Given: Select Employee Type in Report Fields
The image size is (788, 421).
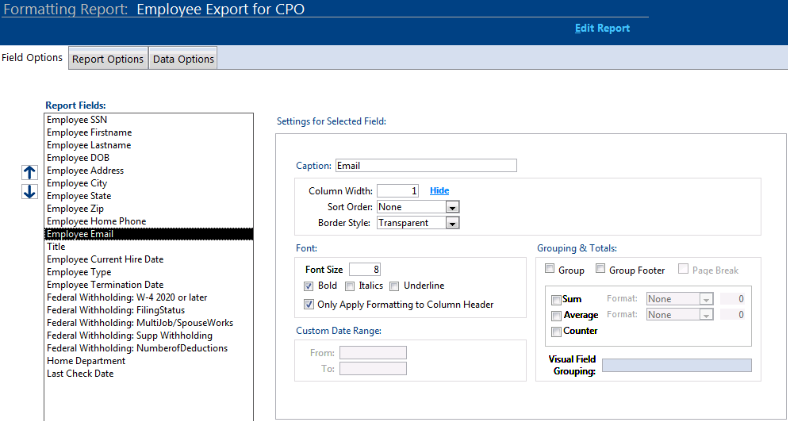Looking at the screenshot, I should pos(149,272).
